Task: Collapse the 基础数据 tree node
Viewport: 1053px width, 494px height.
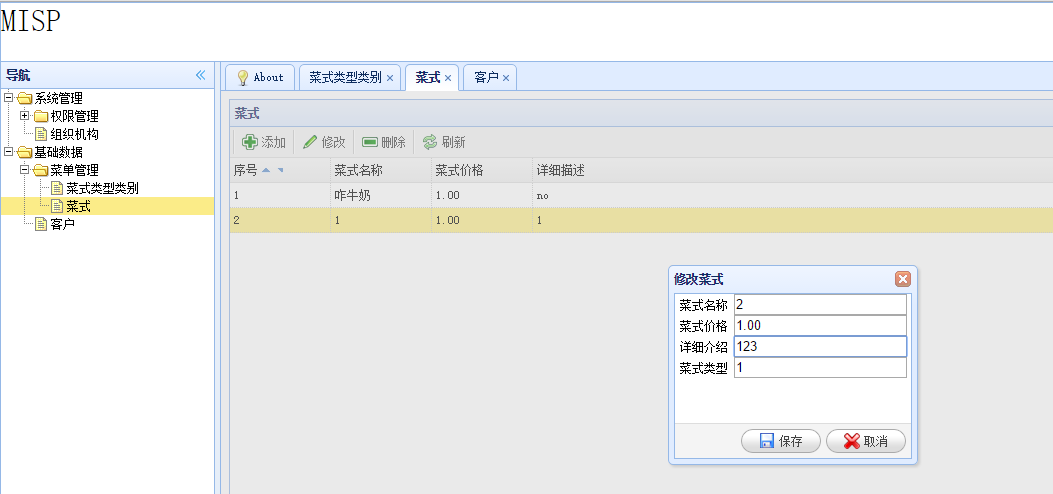Action: click(9, 152)
